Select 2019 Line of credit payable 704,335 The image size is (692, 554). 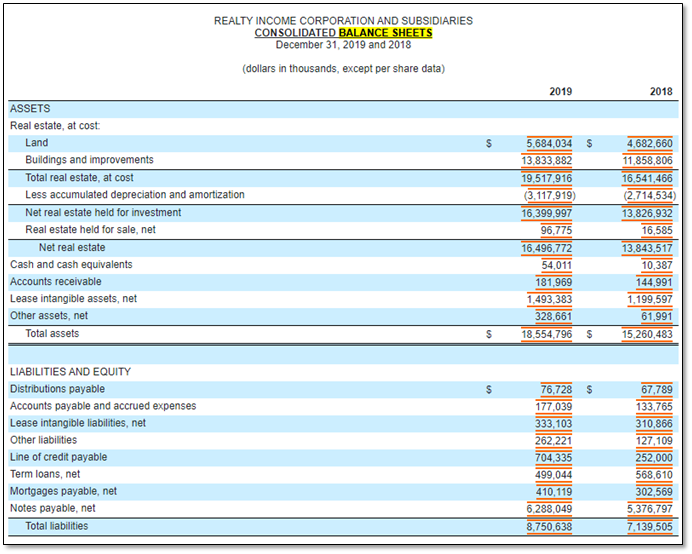[x=553, y=458]
